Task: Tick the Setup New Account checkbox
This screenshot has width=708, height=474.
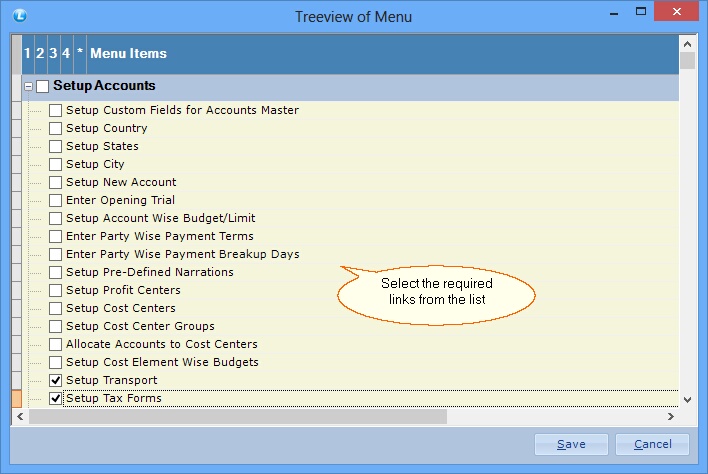Action: (x=56, y=183)
